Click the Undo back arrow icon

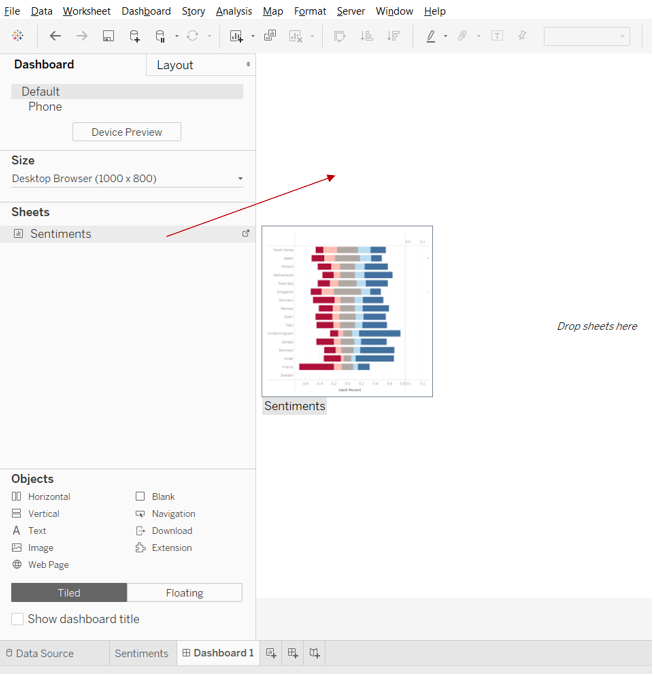pos(55,36)
